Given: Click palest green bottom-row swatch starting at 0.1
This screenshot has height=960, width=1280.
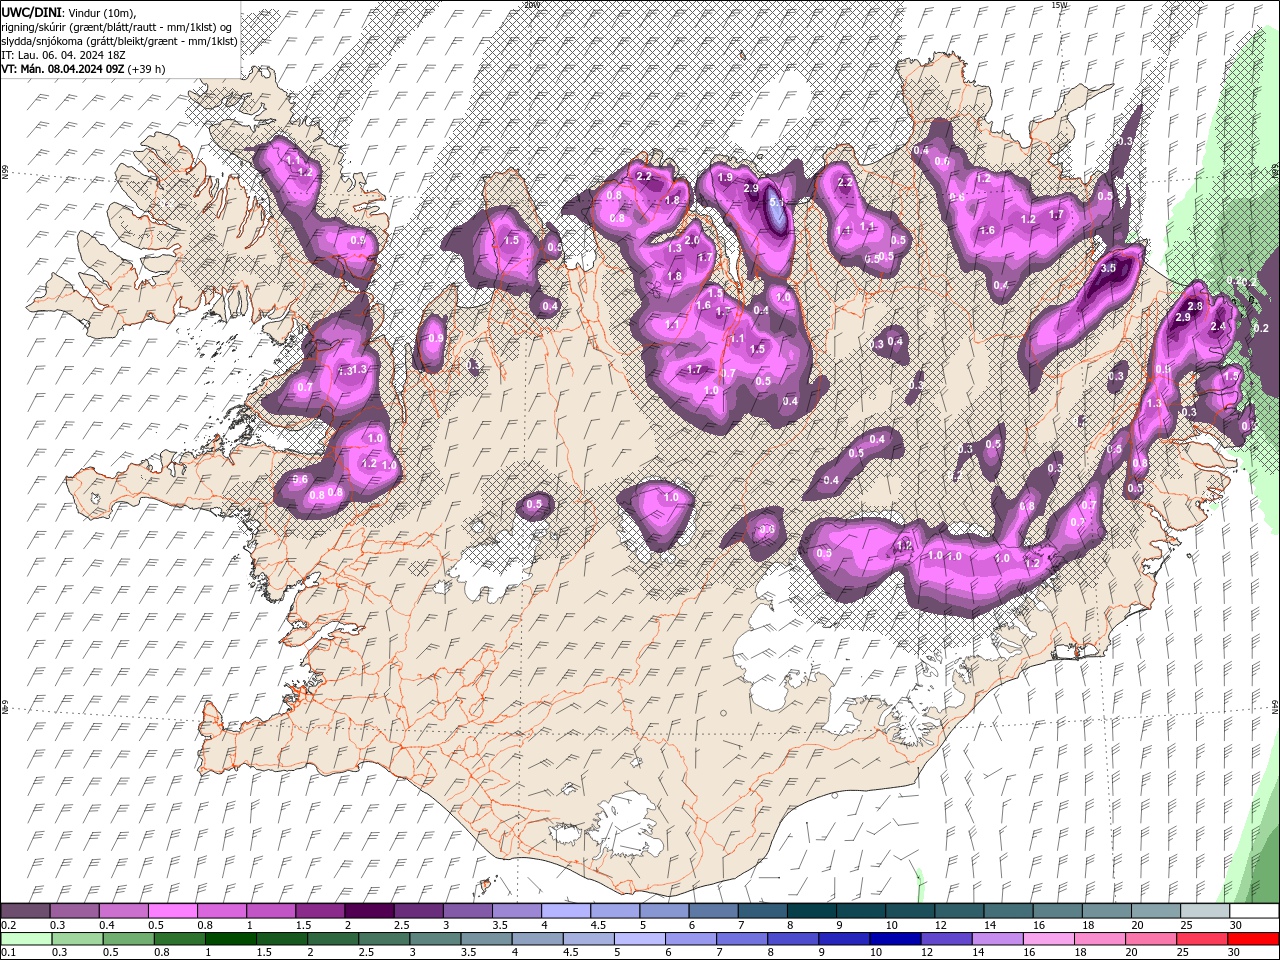Looking at the screenshot, I should coord(26,939).
